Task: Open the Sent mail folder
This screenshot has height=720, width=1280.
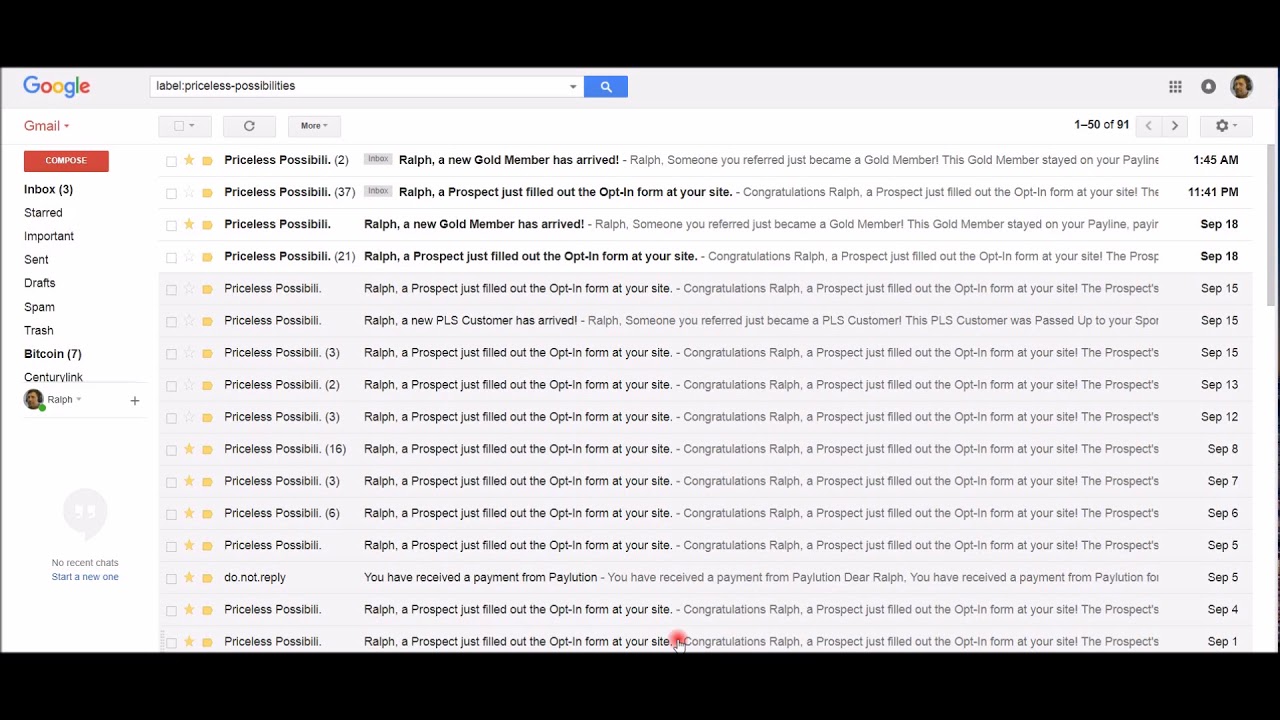Action: click(x=36, y=260)
